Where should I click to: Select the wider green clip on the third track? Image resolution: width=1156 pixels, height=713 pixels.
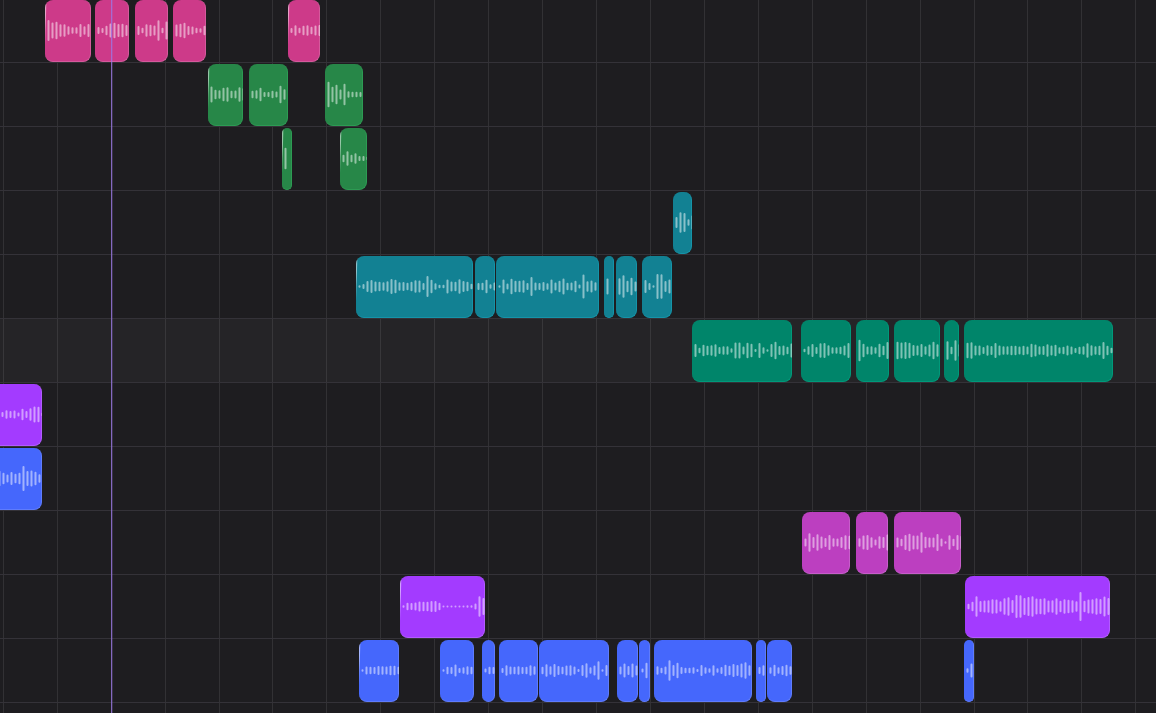(353, 159)
